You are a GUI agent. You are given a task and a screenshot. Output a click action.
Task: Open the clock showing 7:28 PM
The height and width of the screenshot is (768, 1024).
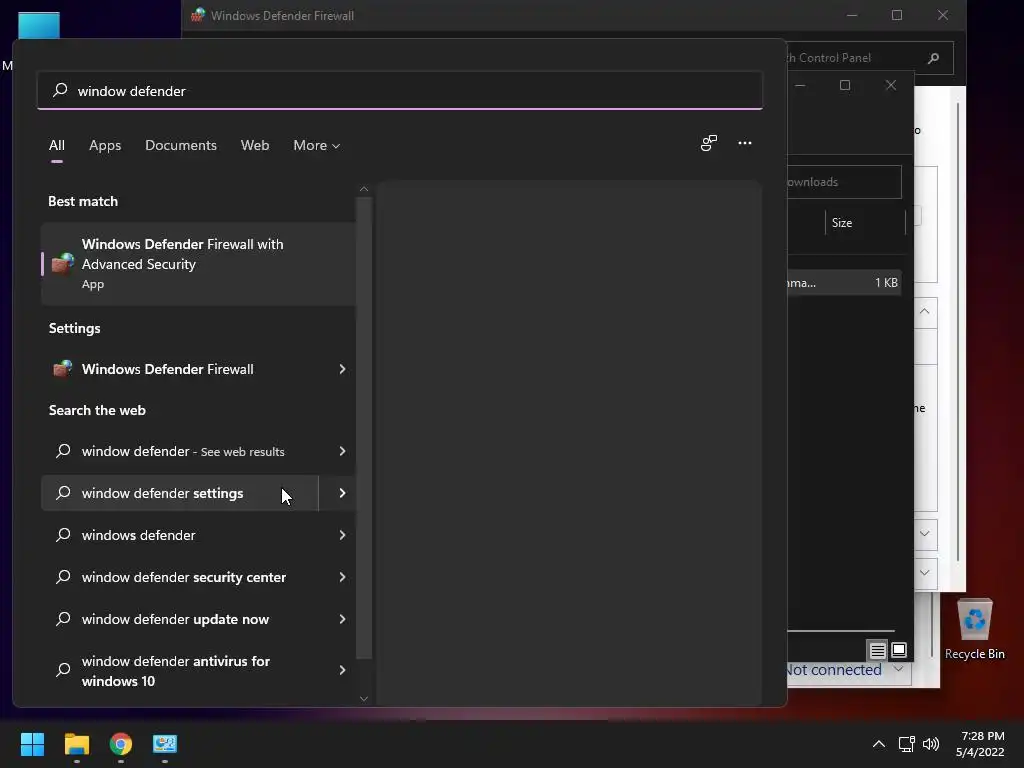click(981, 744)
